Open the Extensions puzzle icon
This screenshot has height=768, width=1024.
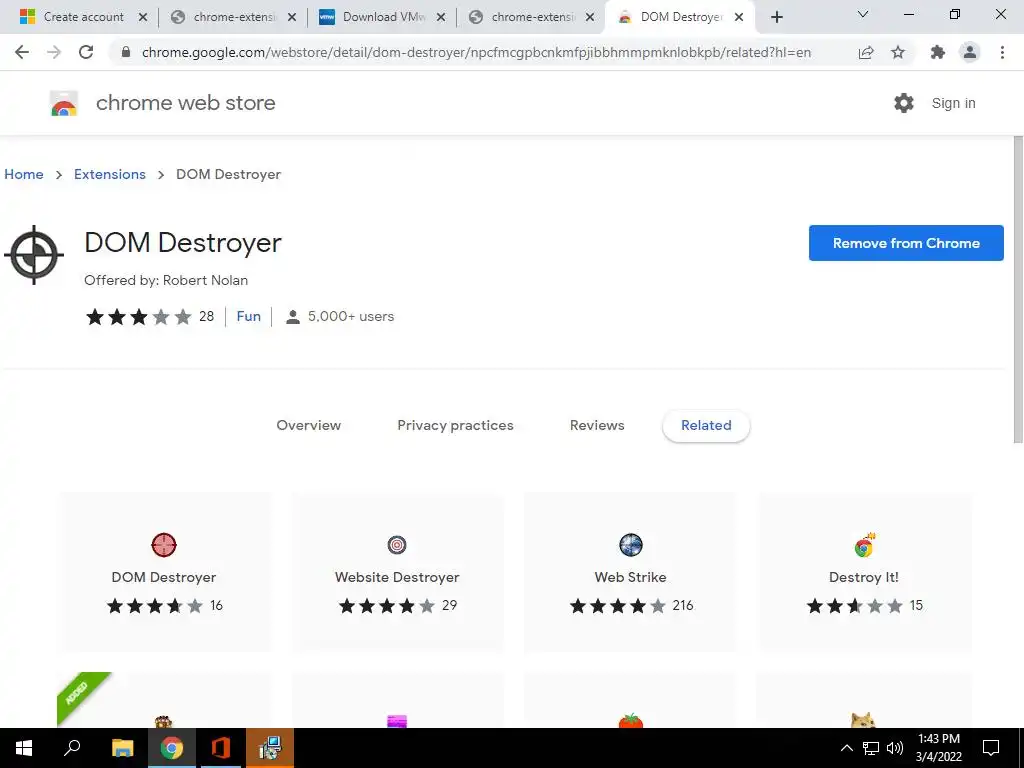point(938,52)
